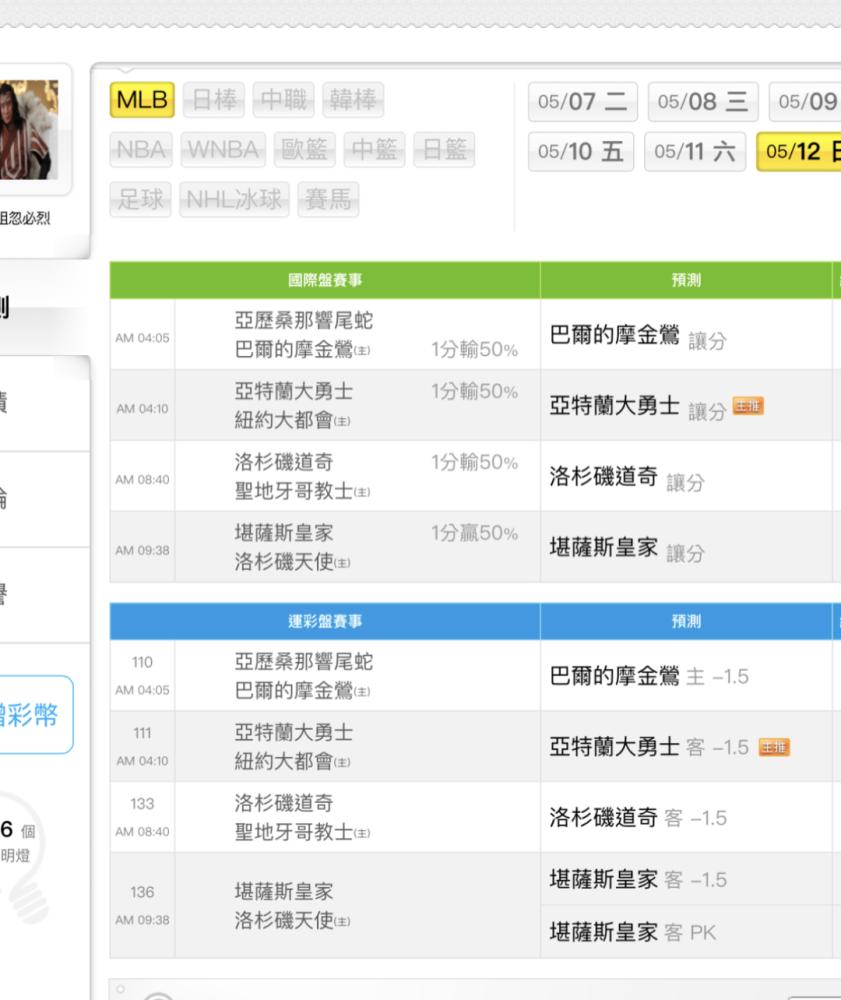Click the 堪薩斯皇家 客 PK prediction
This screenshot has width=841, height=1000.
(633, 932)
